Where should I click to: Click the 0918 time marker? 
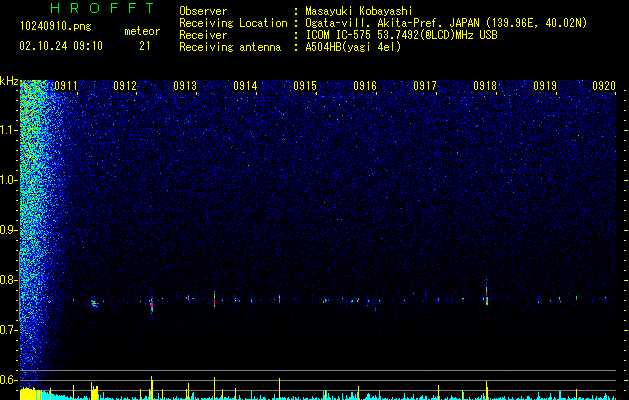[x=485, y=86]
